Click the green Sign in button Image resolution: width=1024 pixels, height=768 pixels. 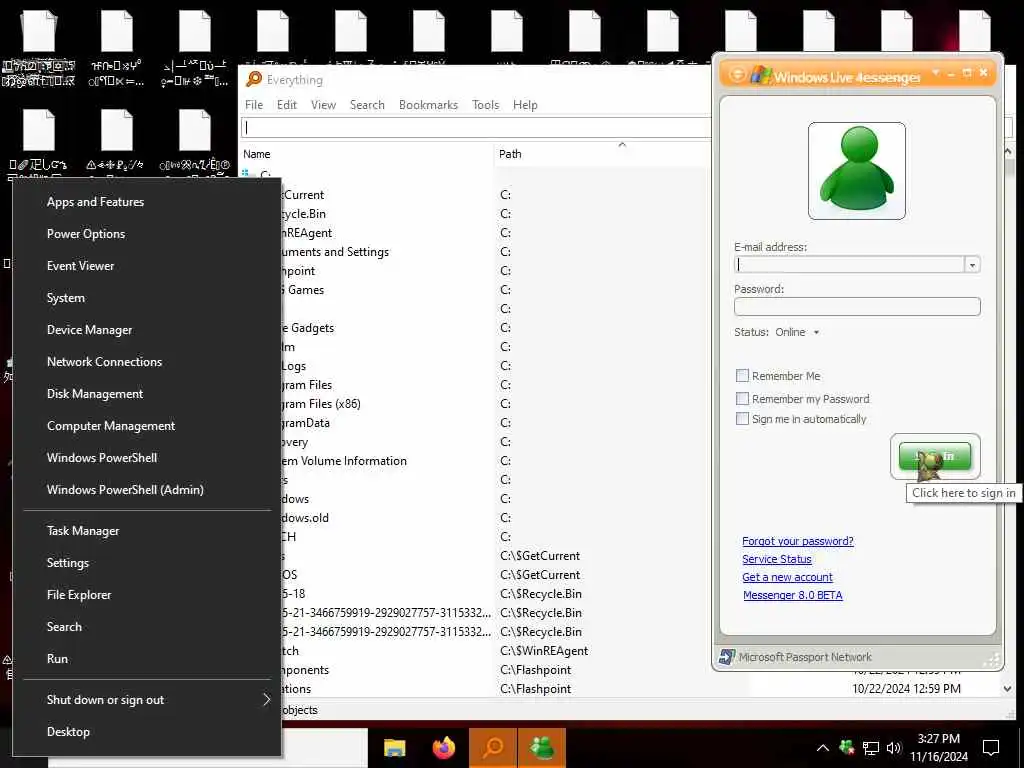[x=935, y=456]
